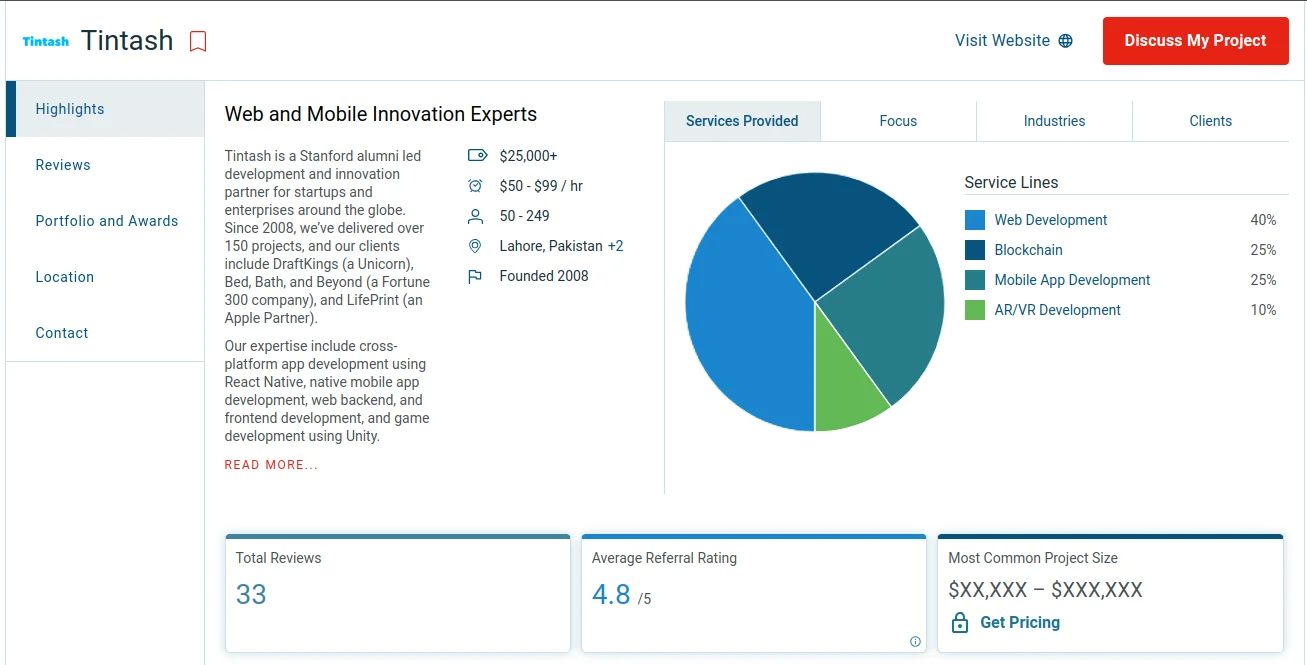Open the Services Provided tab
The image size is (1307, 665).
click(x=742, y=121)
